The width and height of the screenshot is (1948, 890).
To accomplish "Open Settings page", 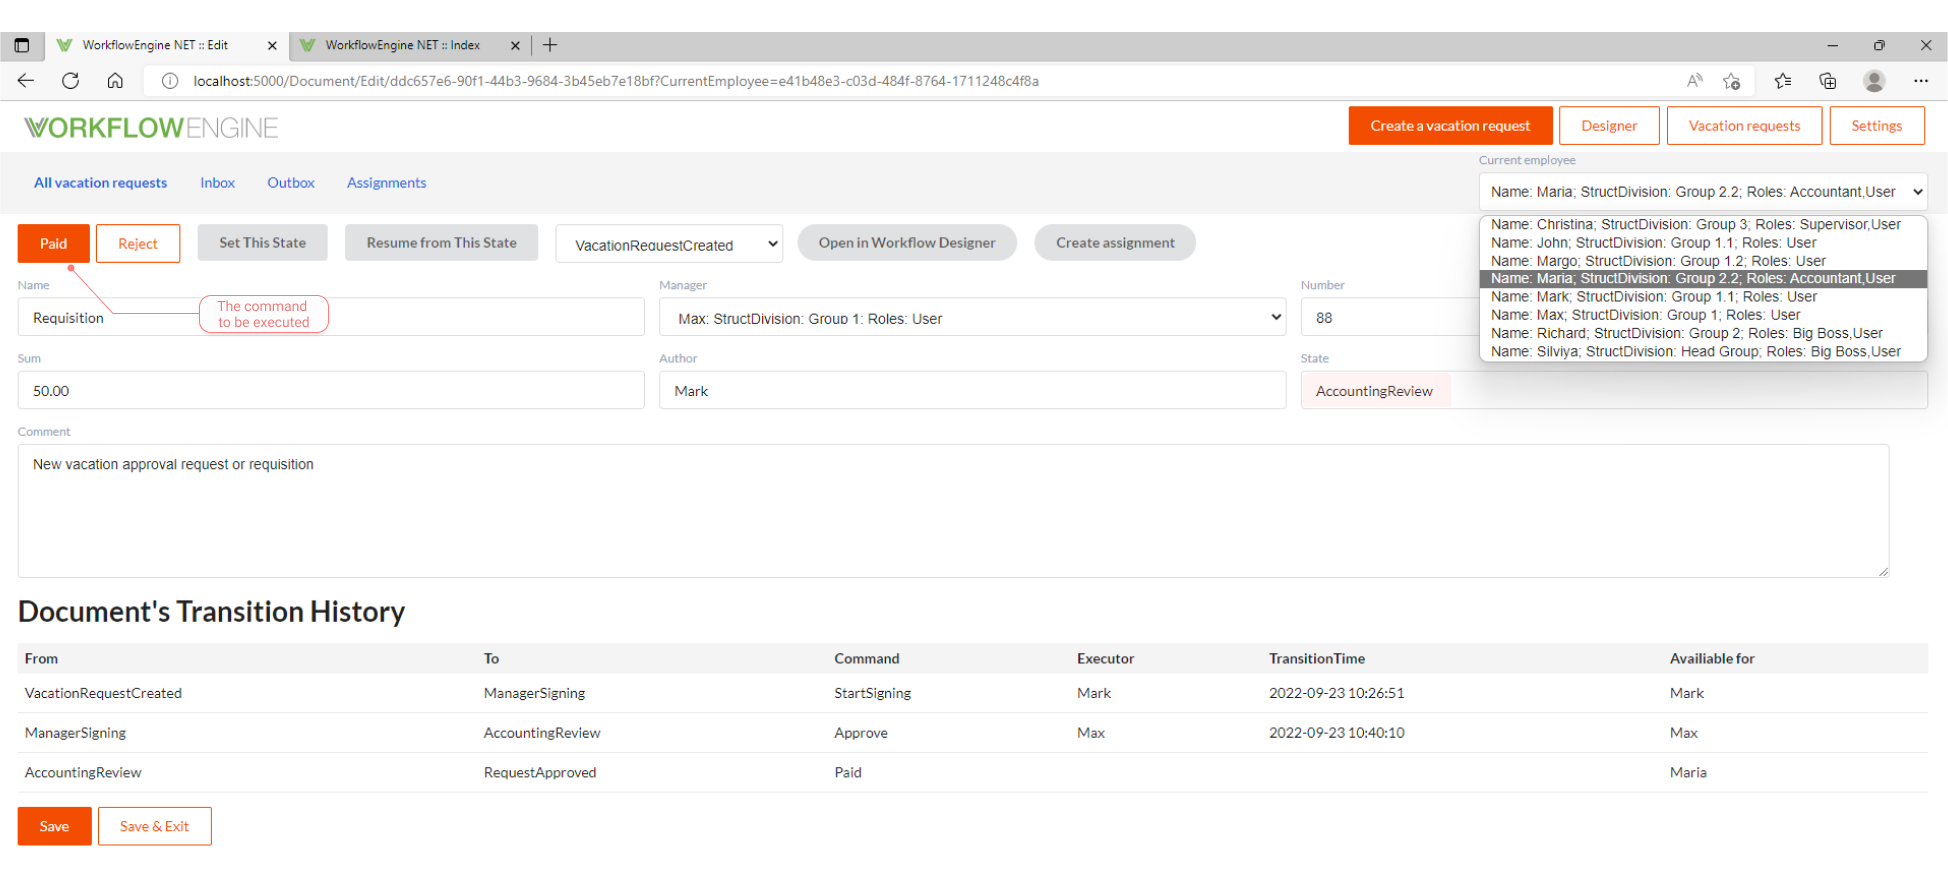I will click(x=1876, y=126).
